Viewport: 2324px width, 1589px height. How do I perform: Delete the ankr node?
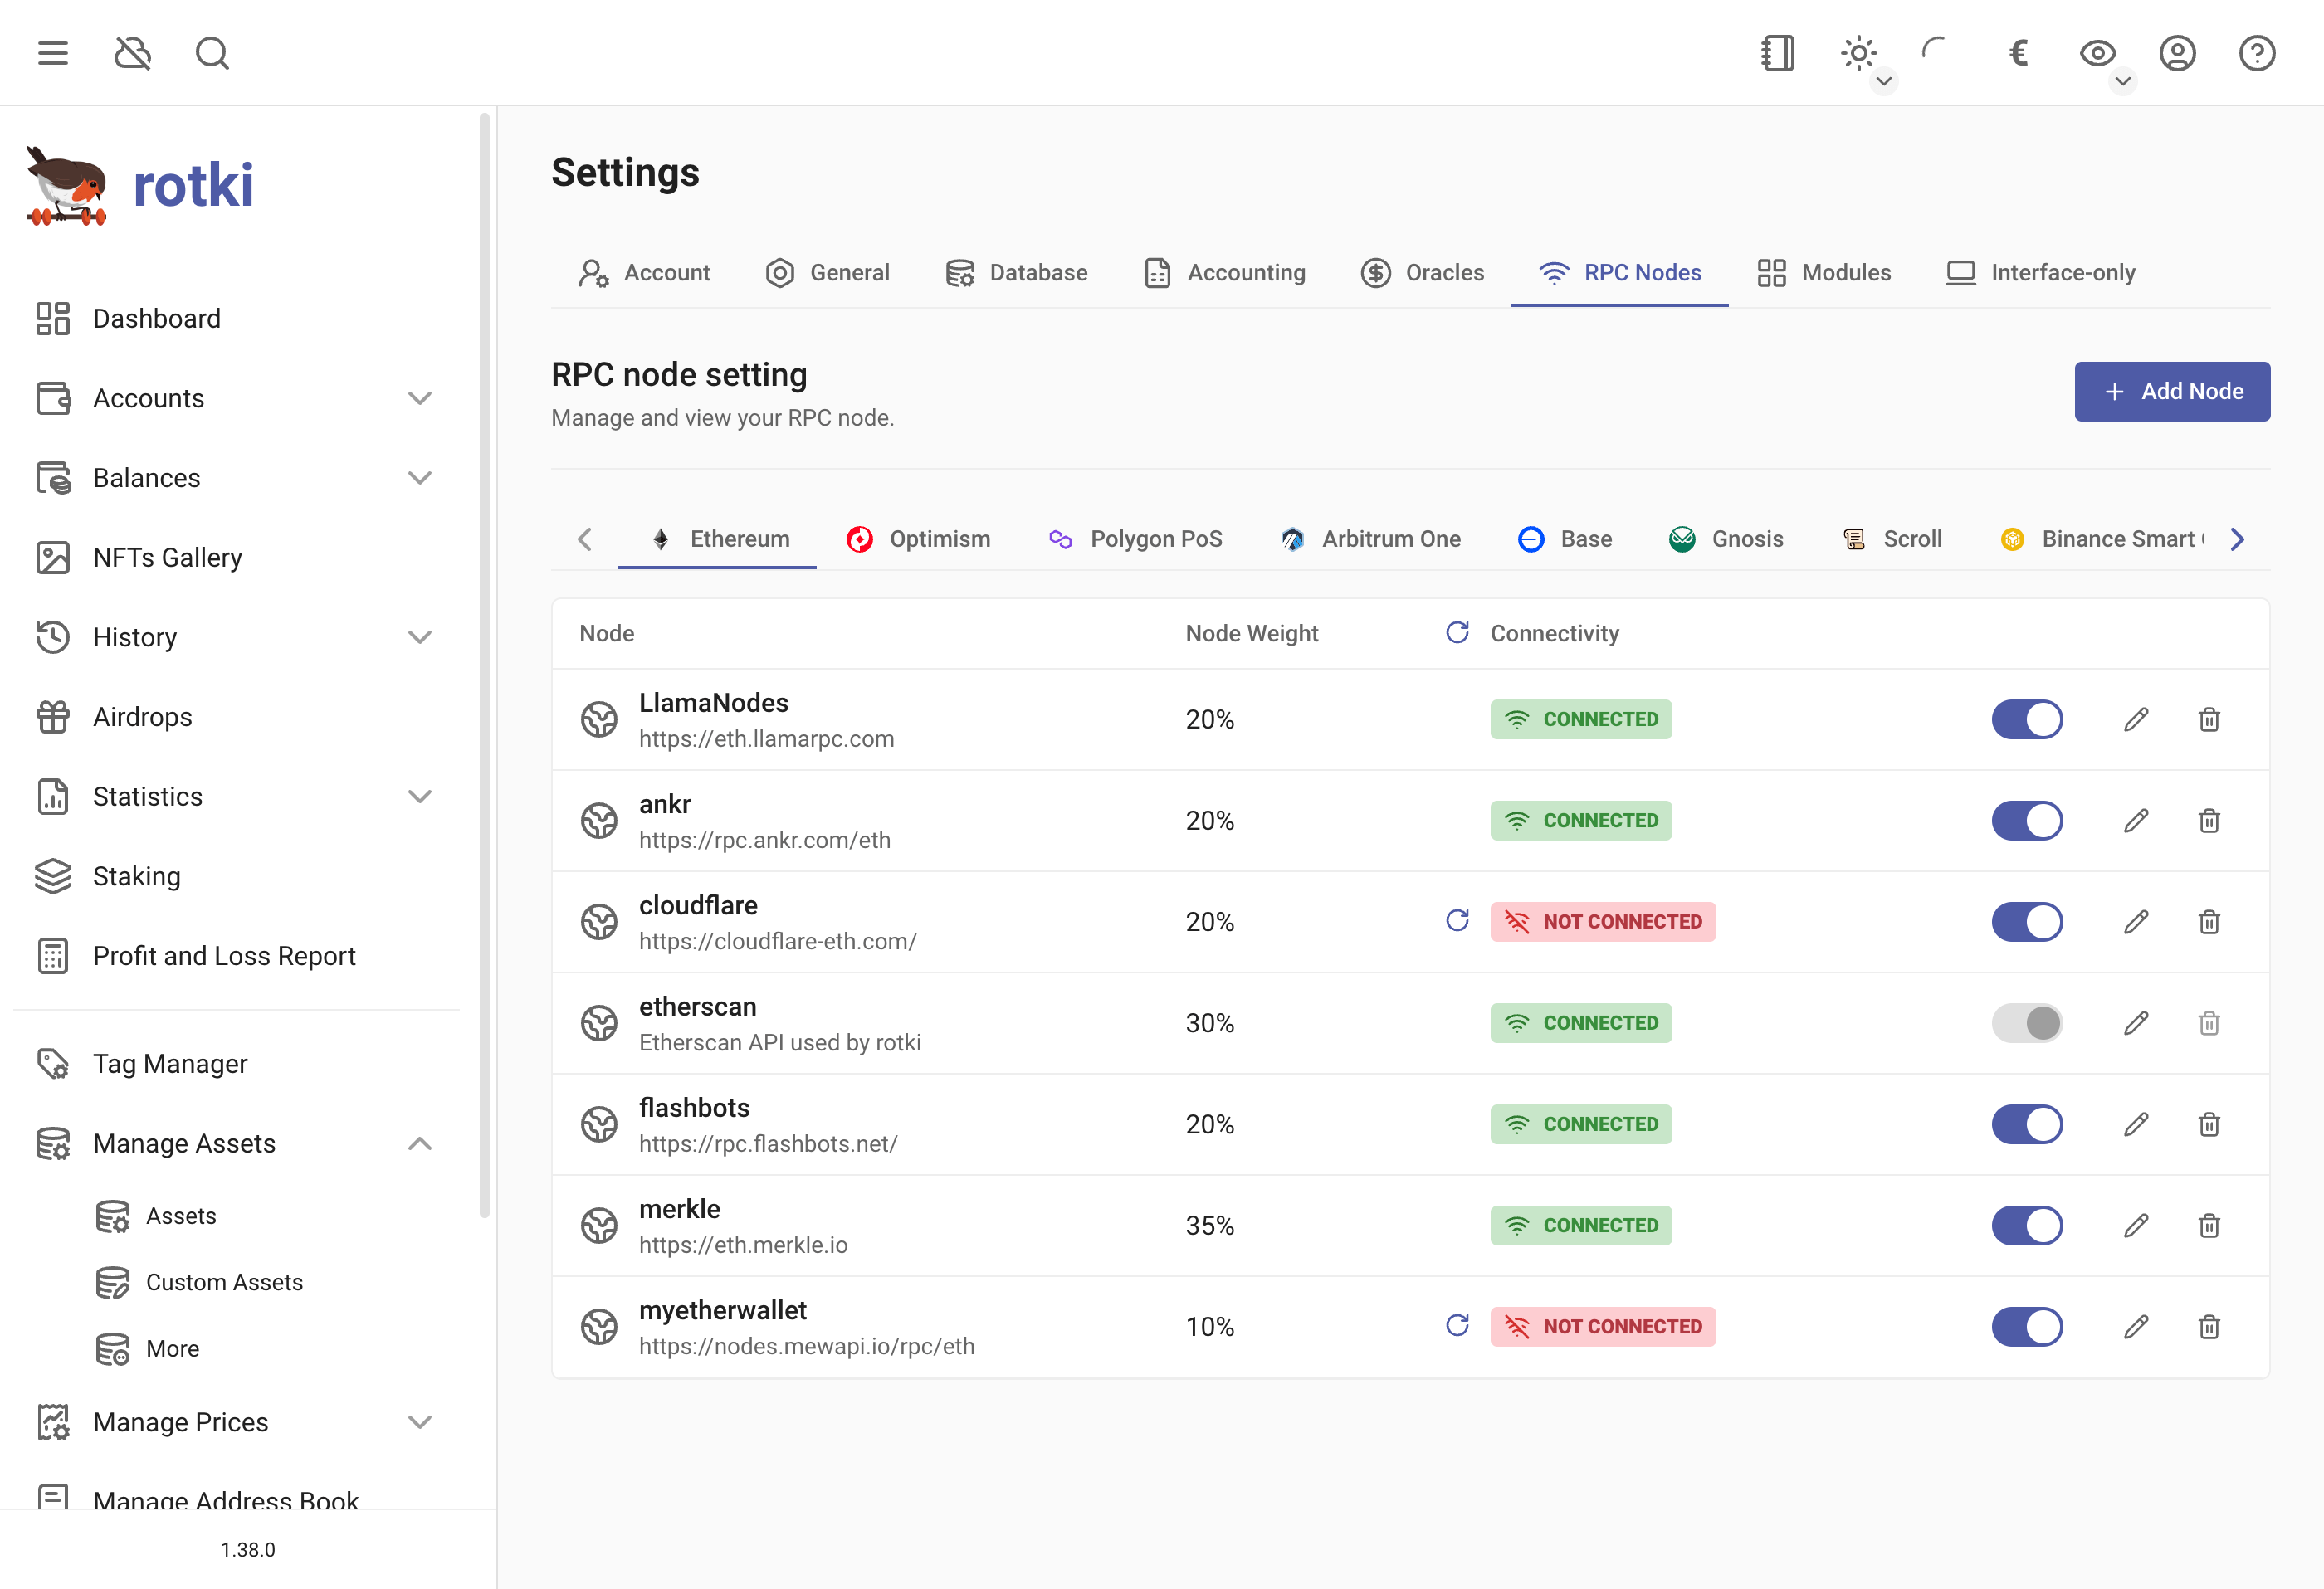(x=2209, y=820)
